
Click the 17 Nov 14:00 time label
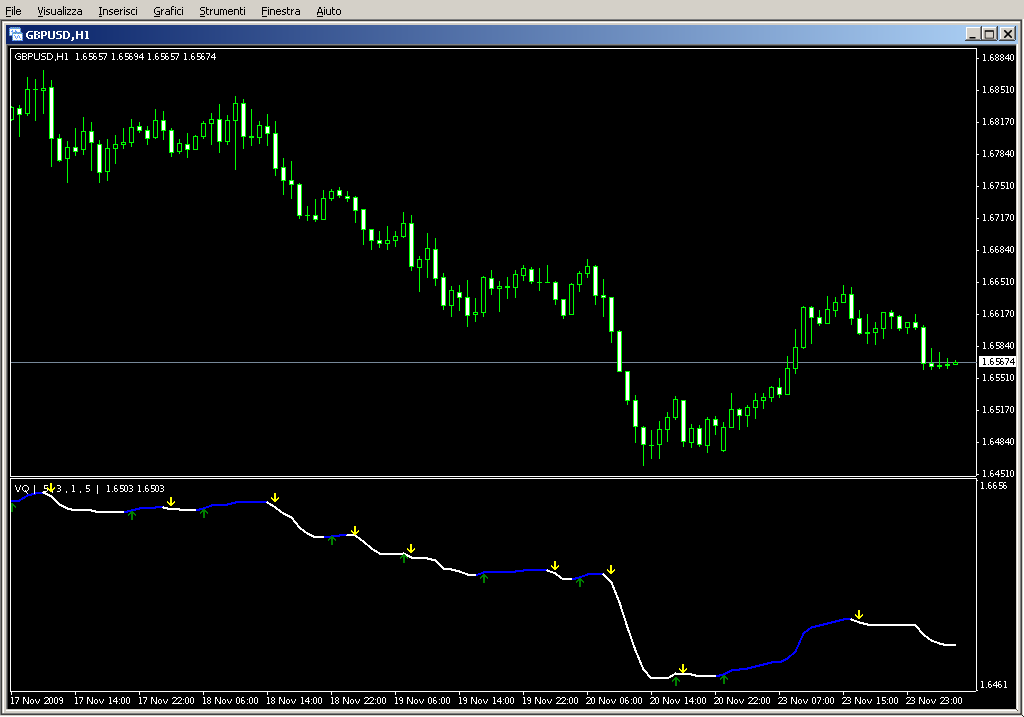tap(102, 701)
